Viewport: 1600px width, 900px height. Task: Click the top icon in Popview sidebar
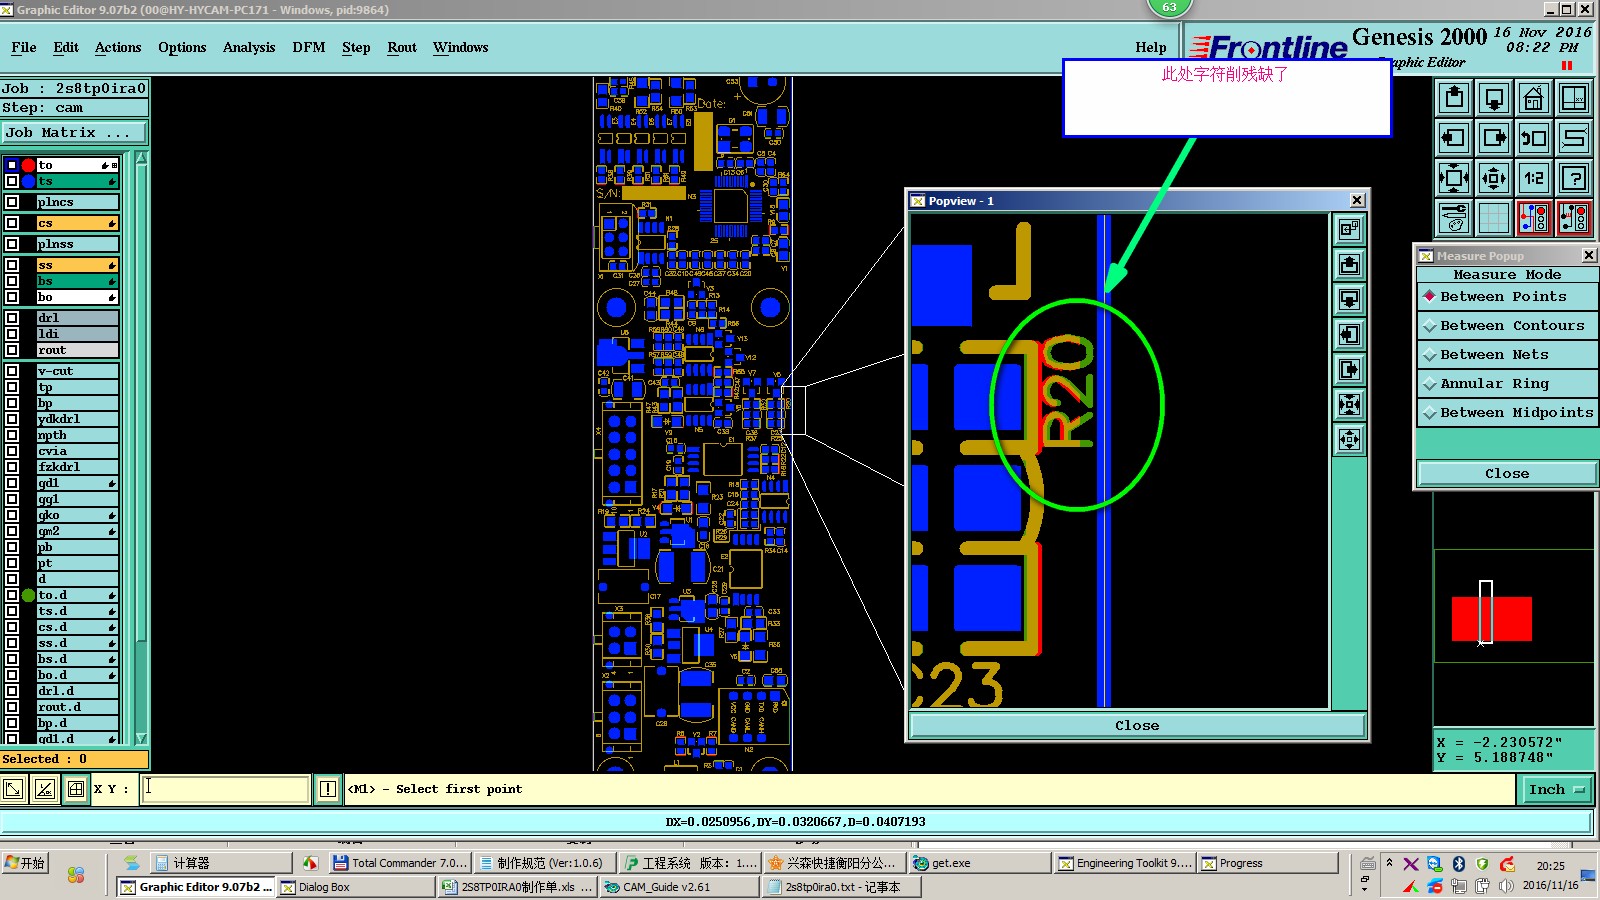click(x=1349, y=230)
